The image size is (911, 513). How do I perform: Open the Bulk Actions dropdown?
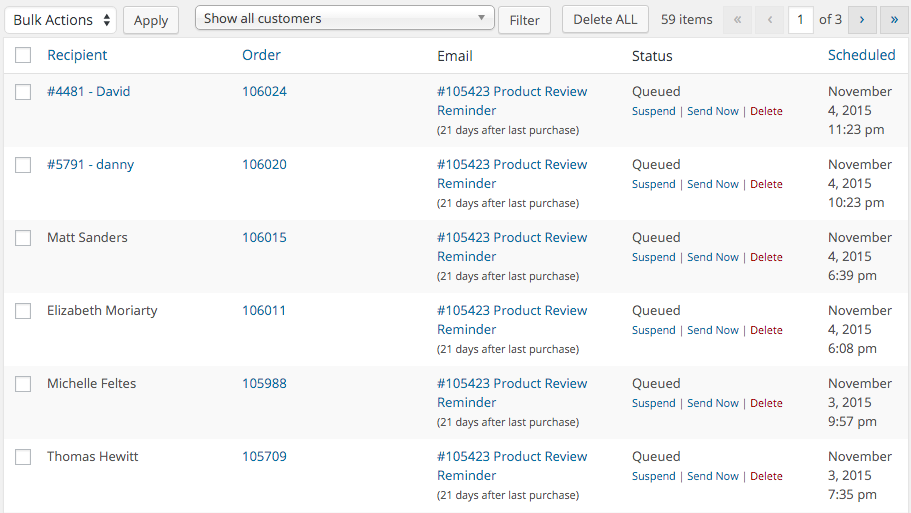click(x=60, y=20)
